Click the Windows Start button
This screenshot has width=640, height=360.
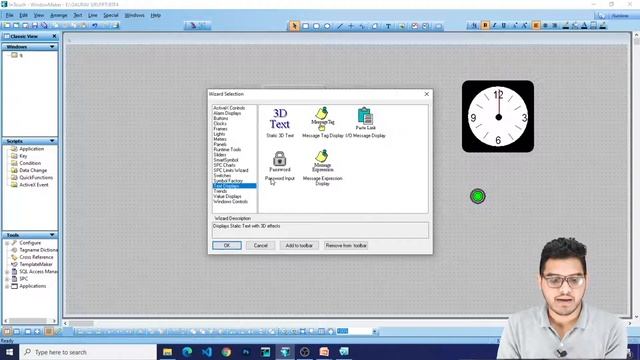coord(9,352)
